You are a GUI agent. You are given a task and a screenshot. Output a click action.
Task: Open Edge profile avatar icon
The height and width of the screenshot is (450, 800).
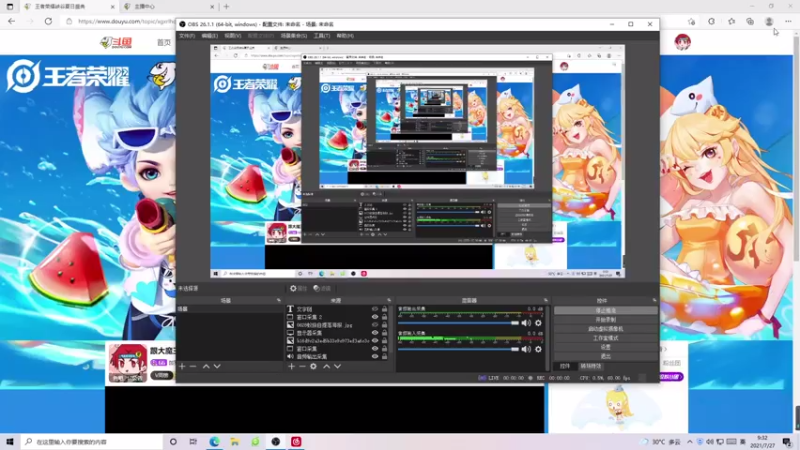[x=769, y=21]
